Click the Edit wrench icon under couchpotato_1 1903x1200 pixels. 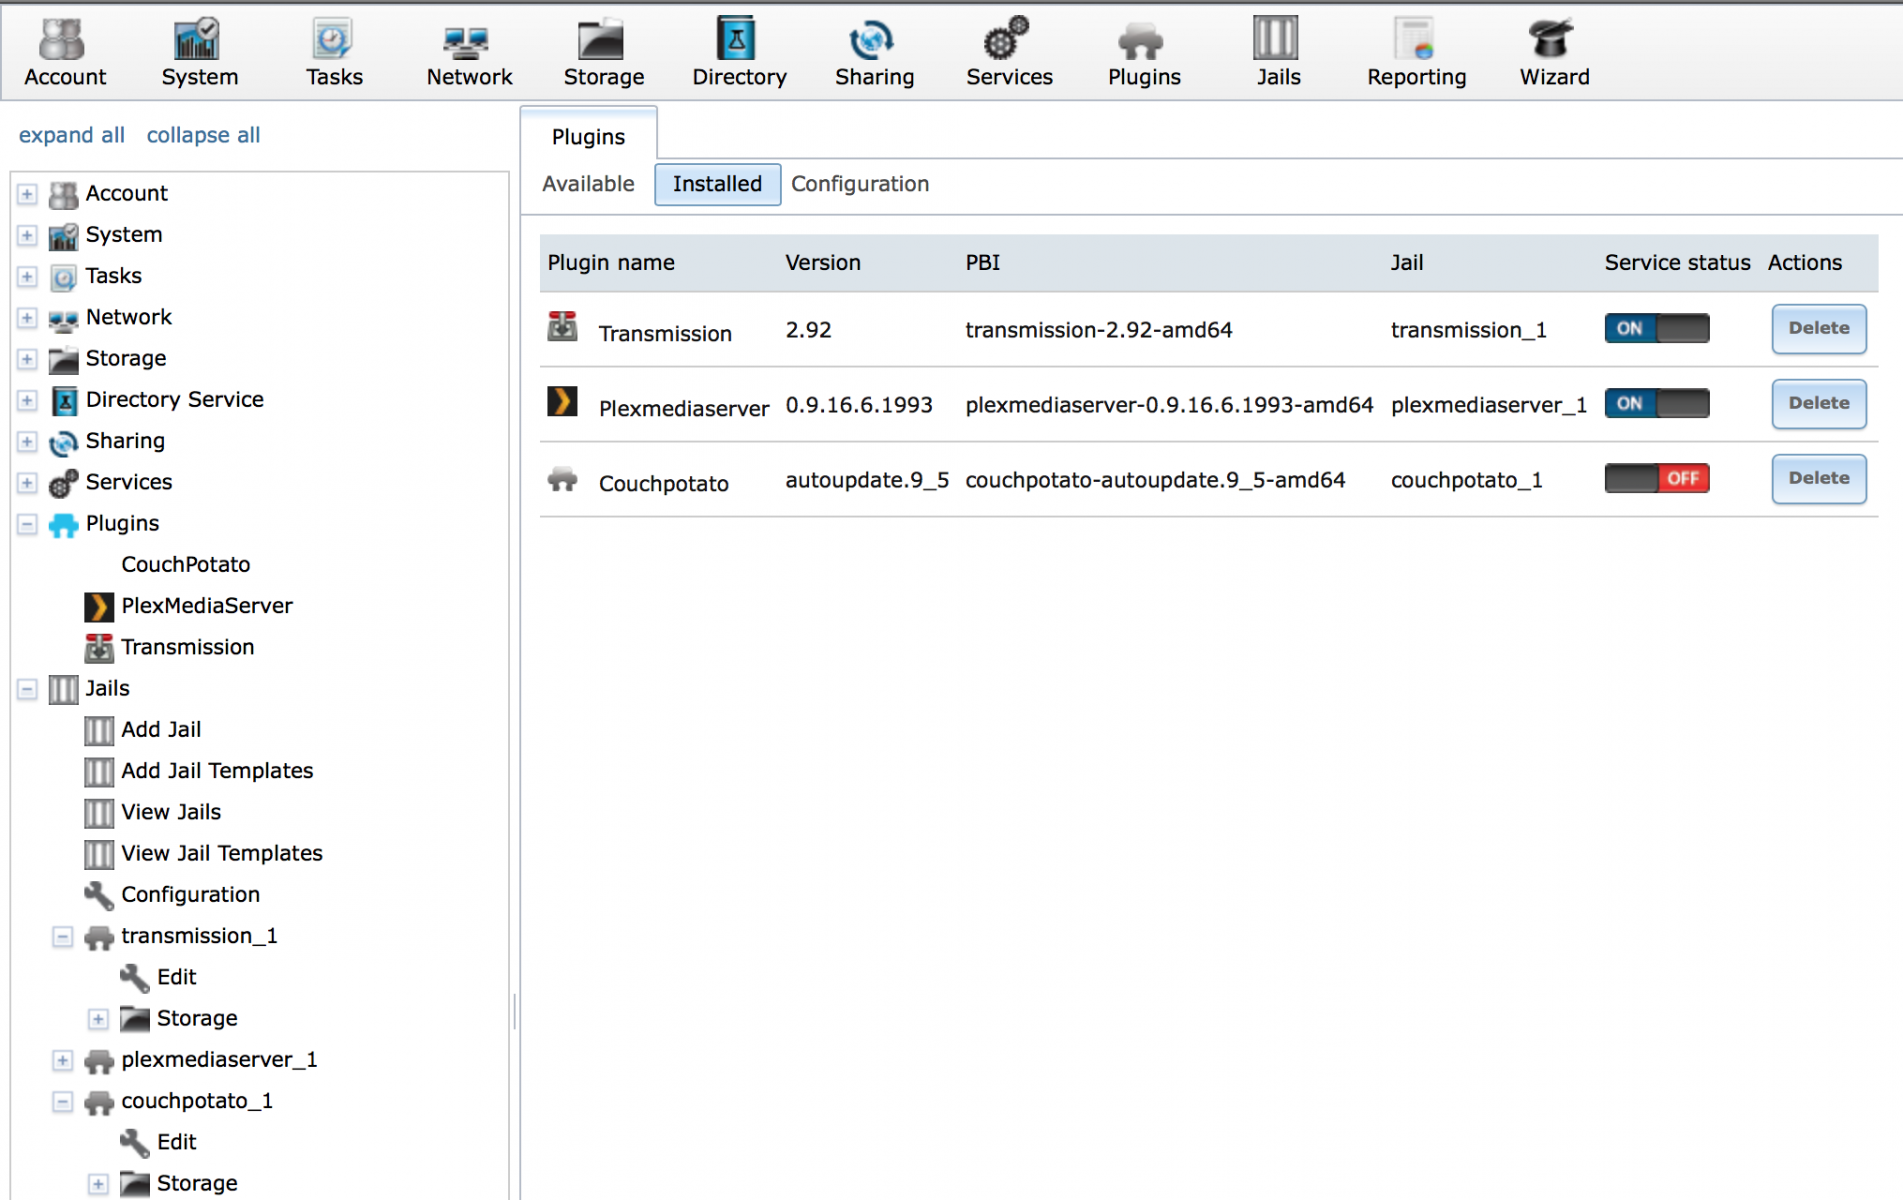(134, 1143)
